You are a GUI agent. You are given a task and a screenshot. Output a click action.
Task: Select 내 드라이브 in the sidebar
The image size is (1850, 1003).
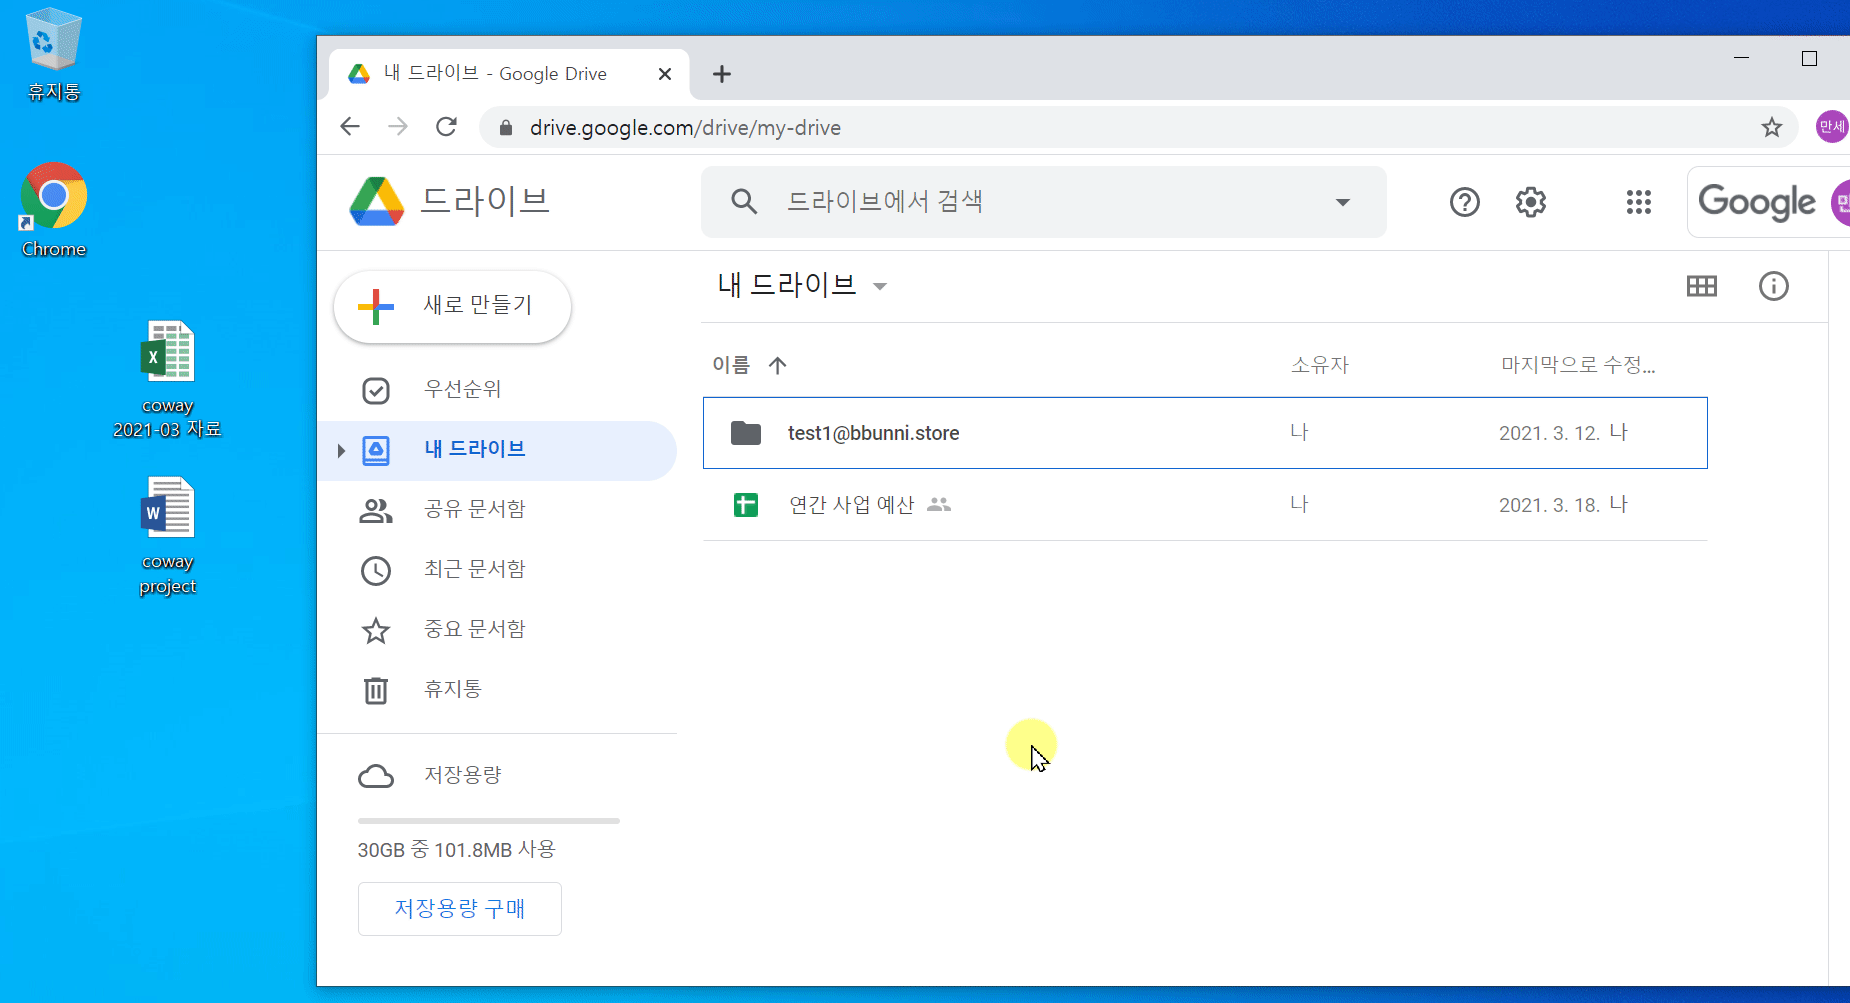point(497,451)
